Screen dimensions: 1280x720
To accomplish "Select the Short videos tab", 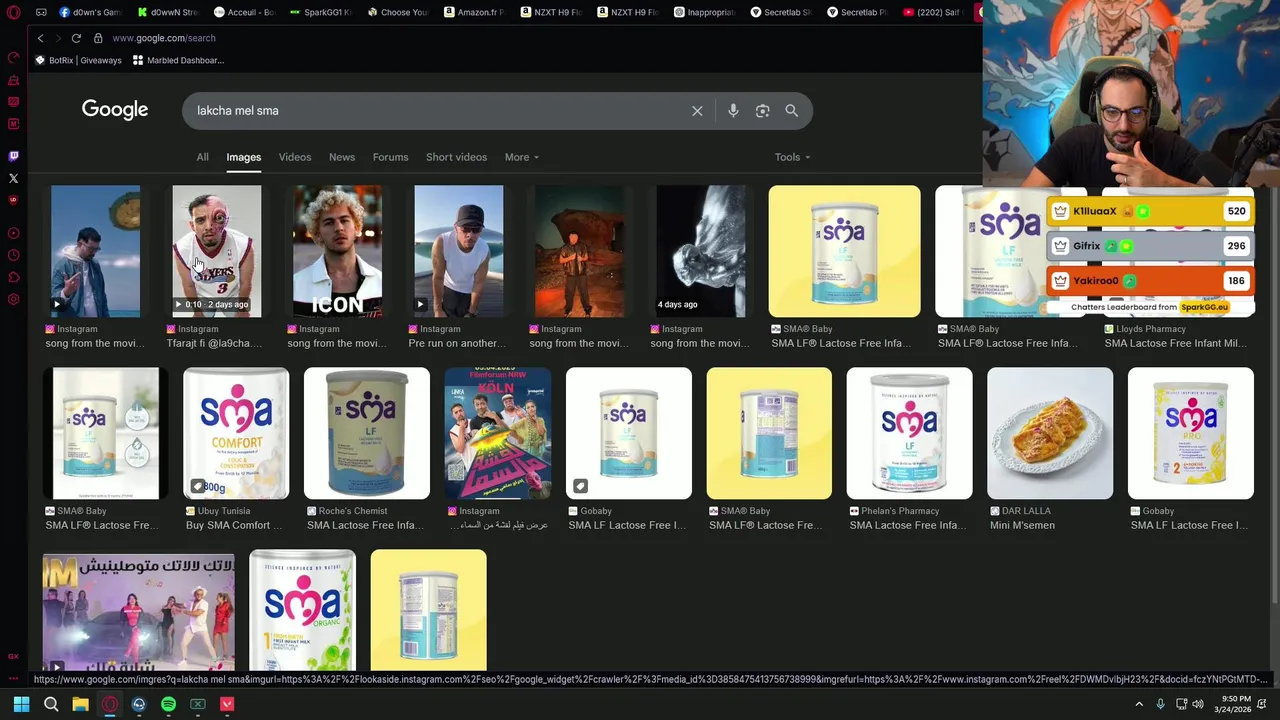I will (x=456, y=157).
